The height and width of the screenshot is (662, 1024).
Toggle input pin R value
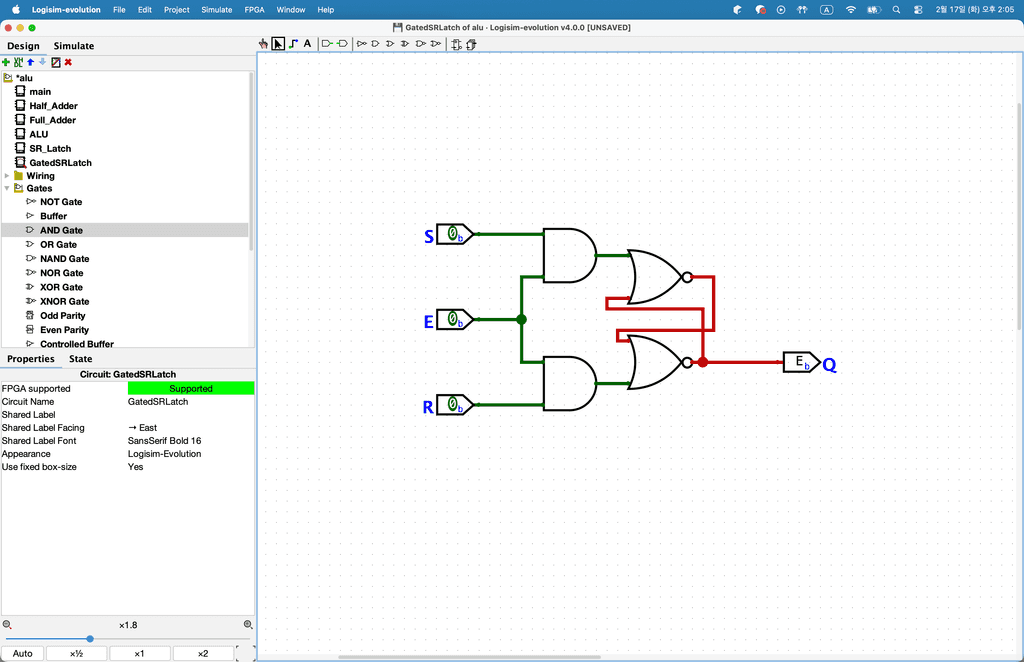453,405
